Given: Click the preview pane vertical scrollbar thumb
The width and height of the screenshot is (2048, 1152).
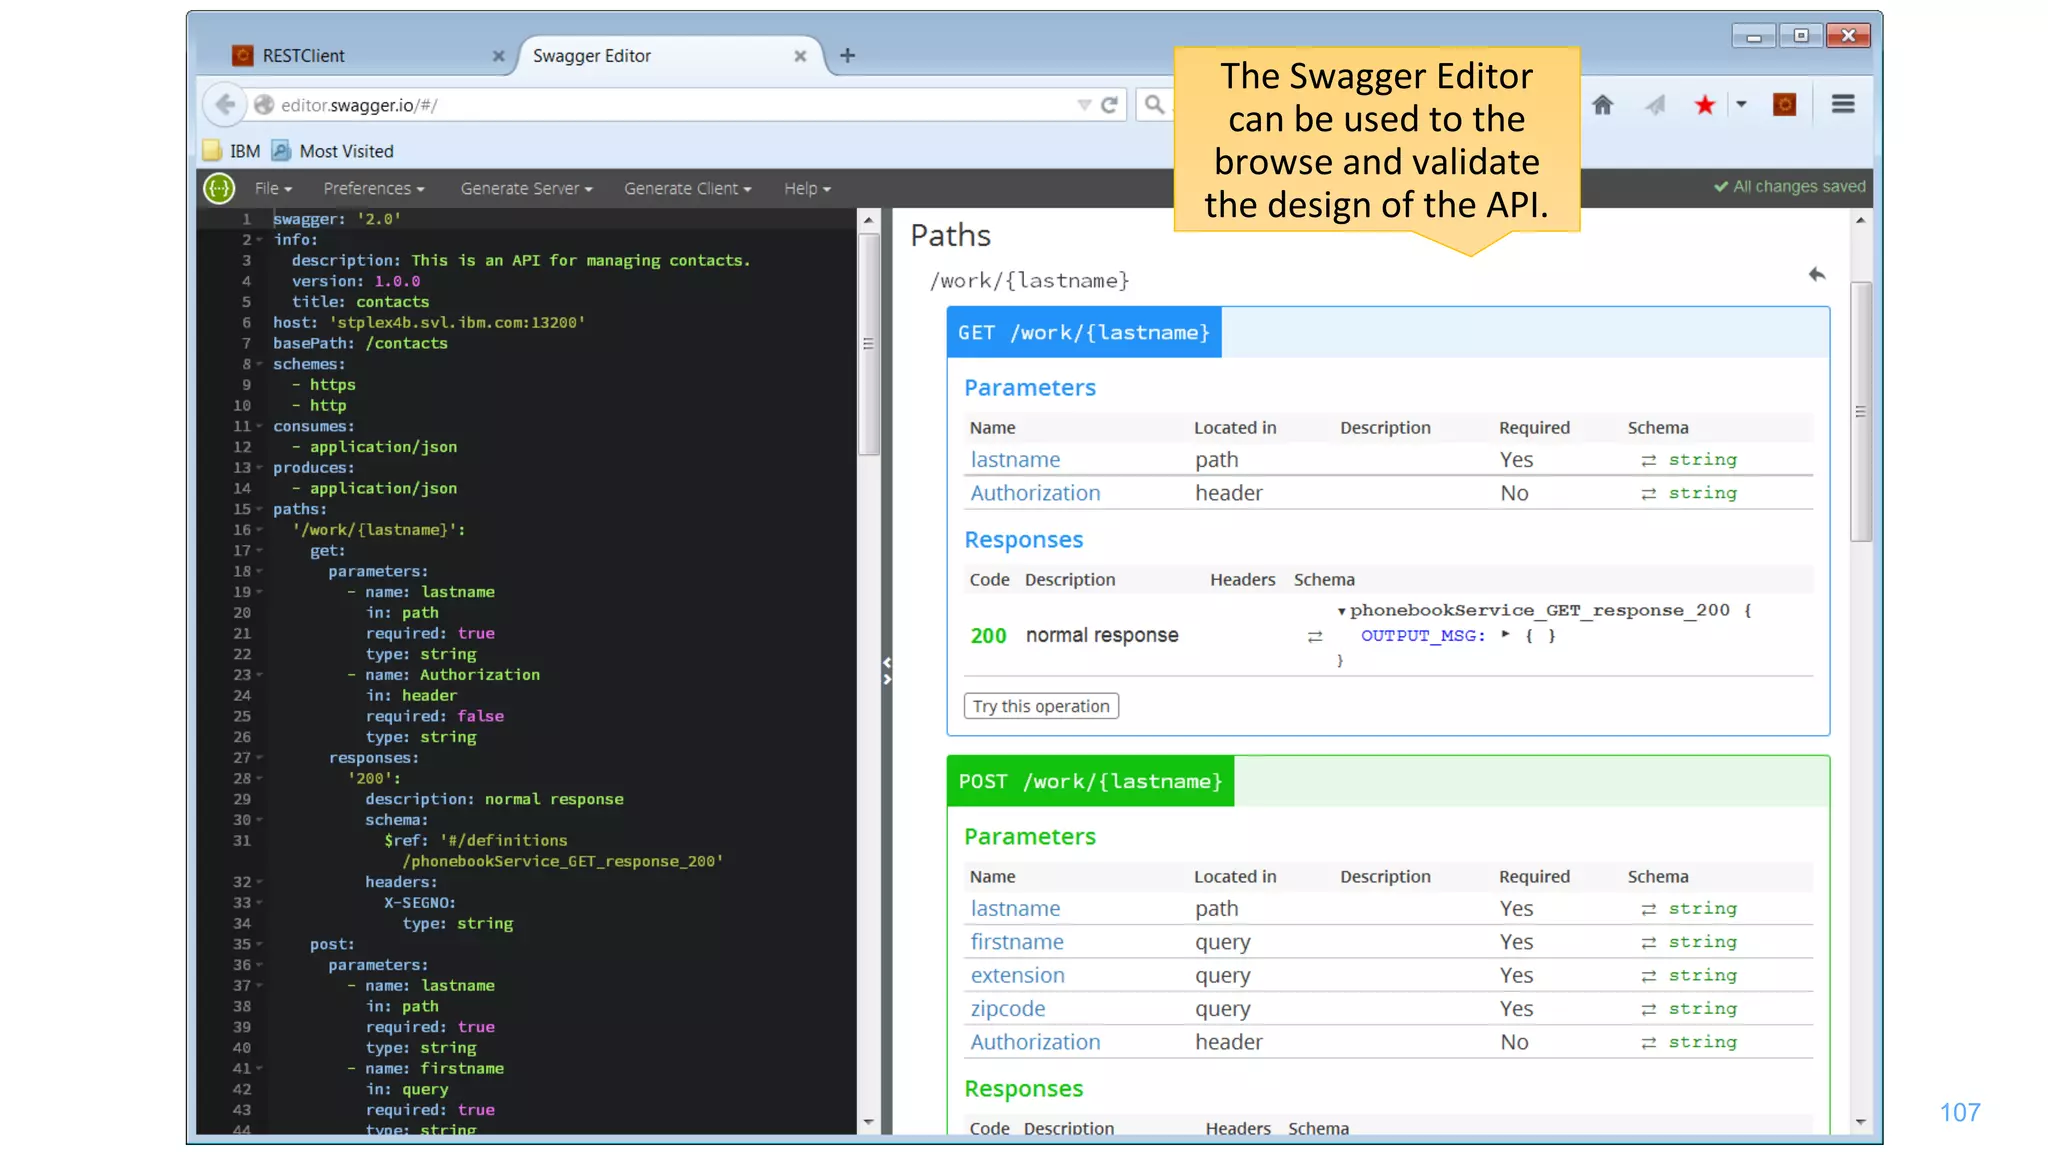Looking at the screenshot, I should (1860, 411).
